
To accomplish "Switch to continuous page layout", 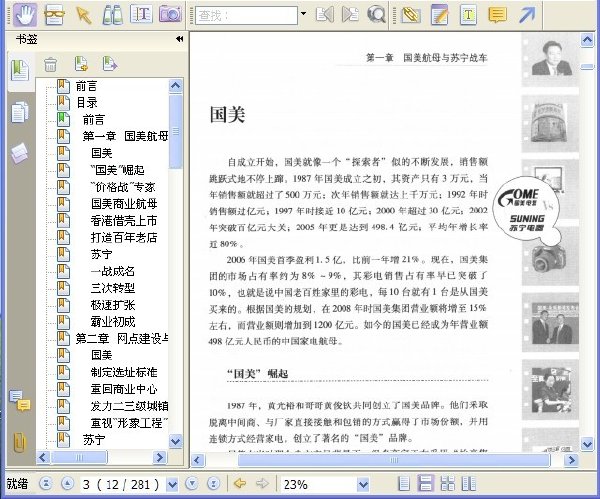I will pos(425,483).
